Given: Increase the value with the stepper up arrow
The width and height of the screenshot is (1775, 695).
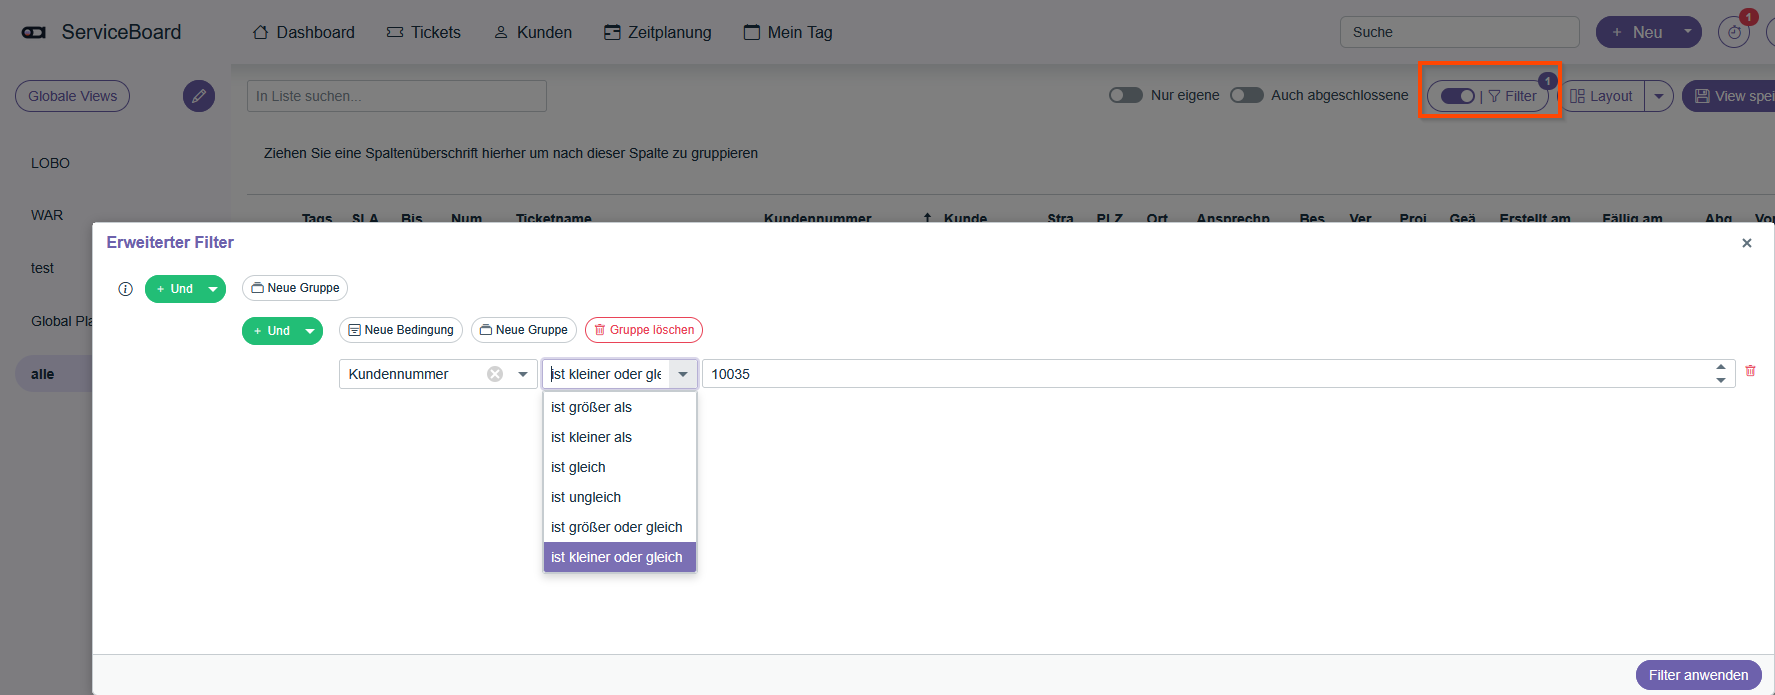Looking at the screenshot, I should click(x=1721, y=367).
